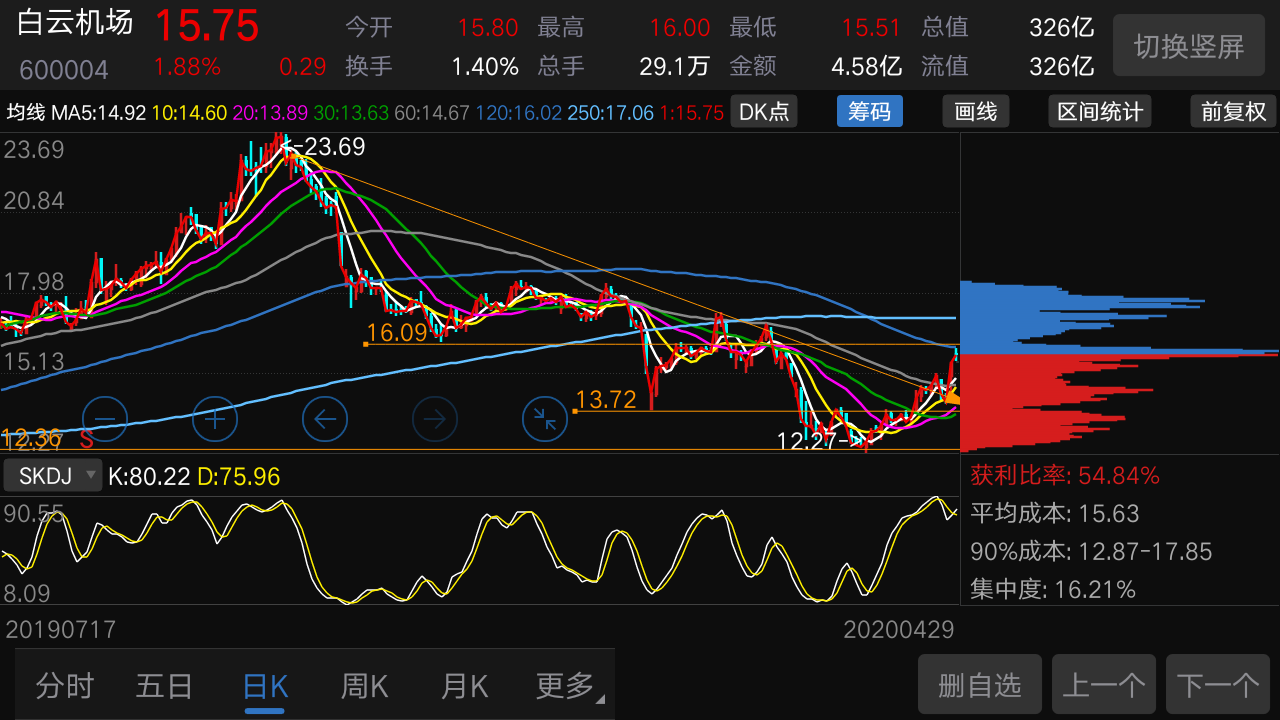Click the 下一个 next stock button

[x=1218, y=685]
